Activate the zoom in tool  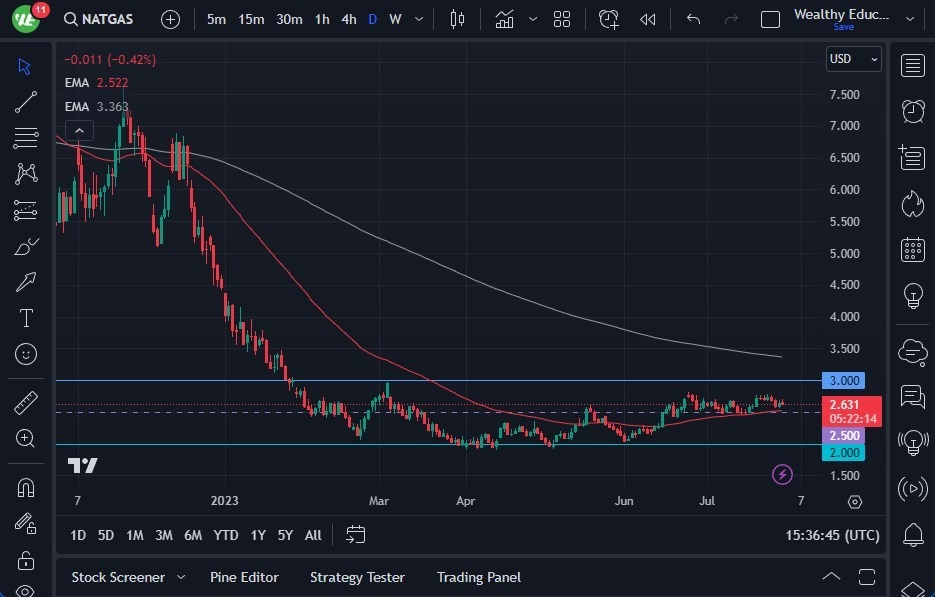26,438
